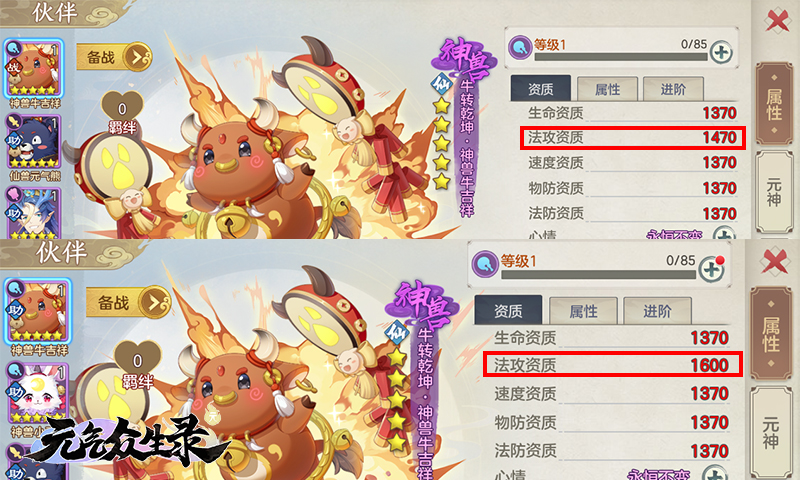
Task: Open the 元神 side tab in the top panel
Action: pos(774,192)
